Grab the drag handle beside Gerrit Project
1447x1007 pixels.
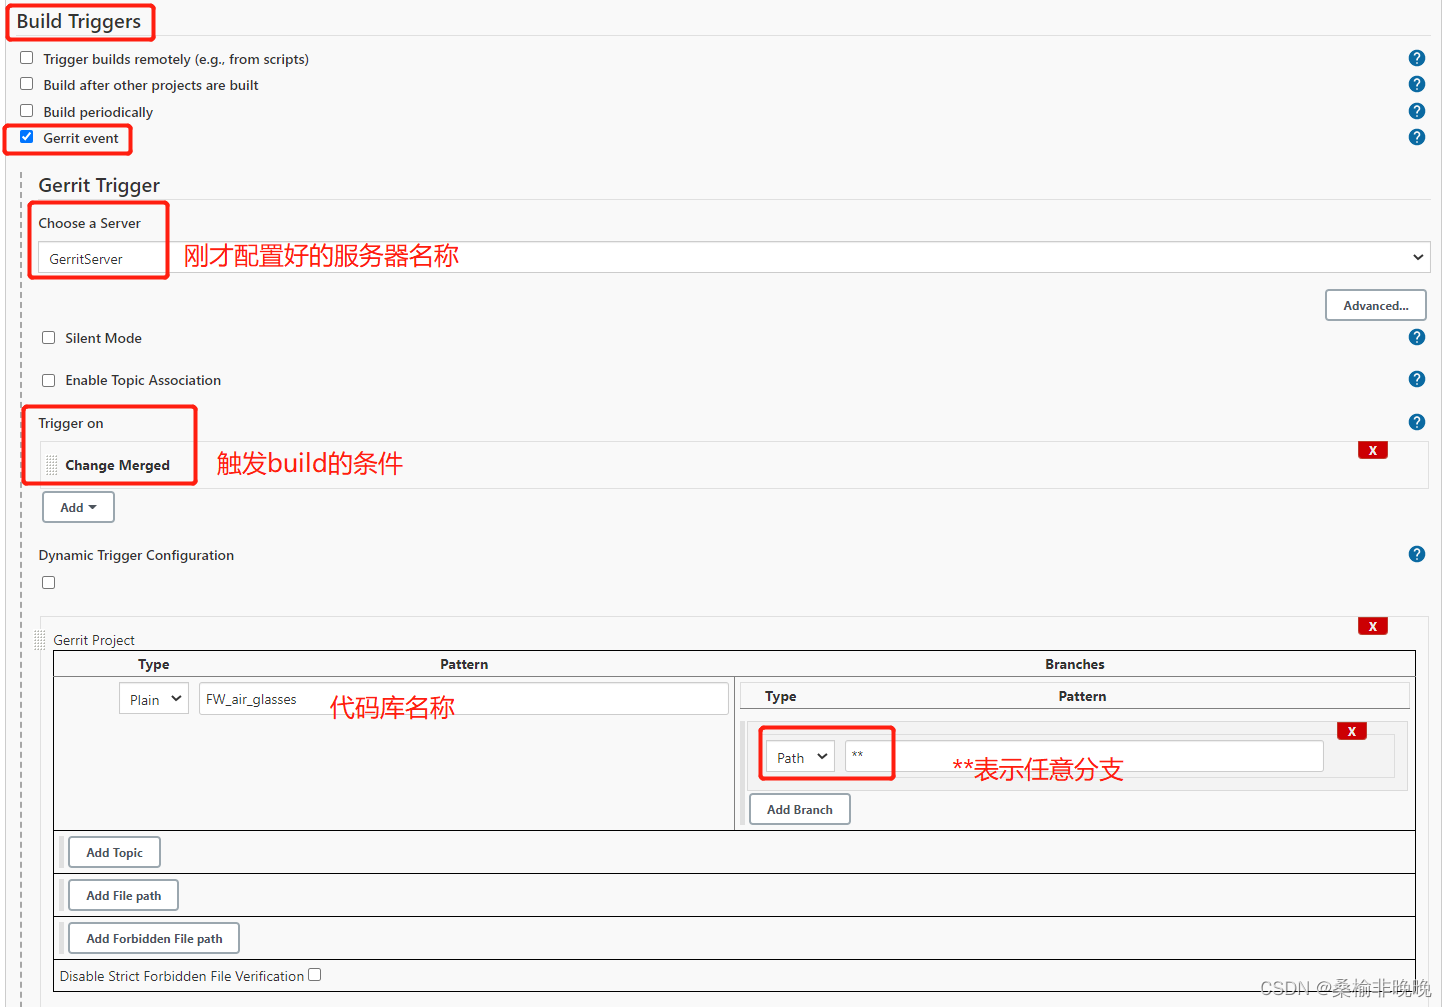[x=40, y=640]
